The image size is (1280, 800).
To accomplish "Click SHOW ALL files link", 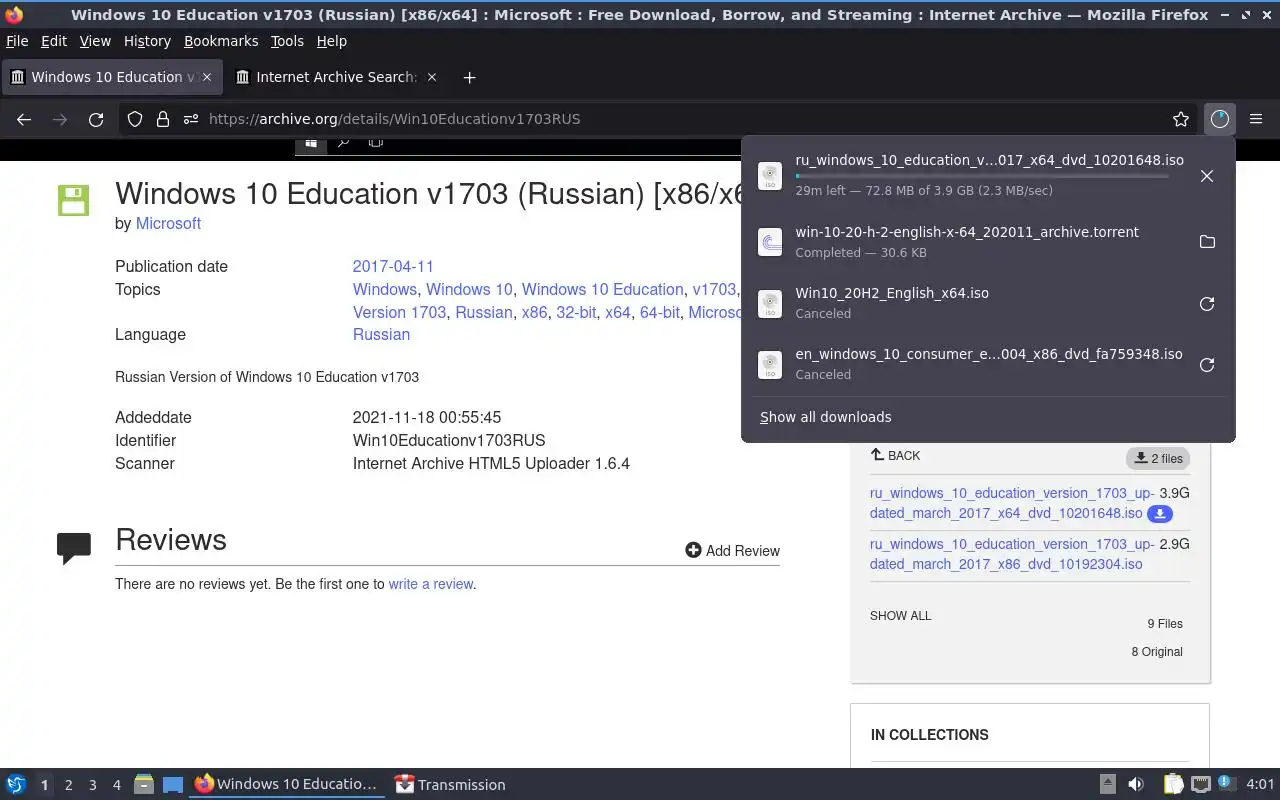I will [900, 616].
